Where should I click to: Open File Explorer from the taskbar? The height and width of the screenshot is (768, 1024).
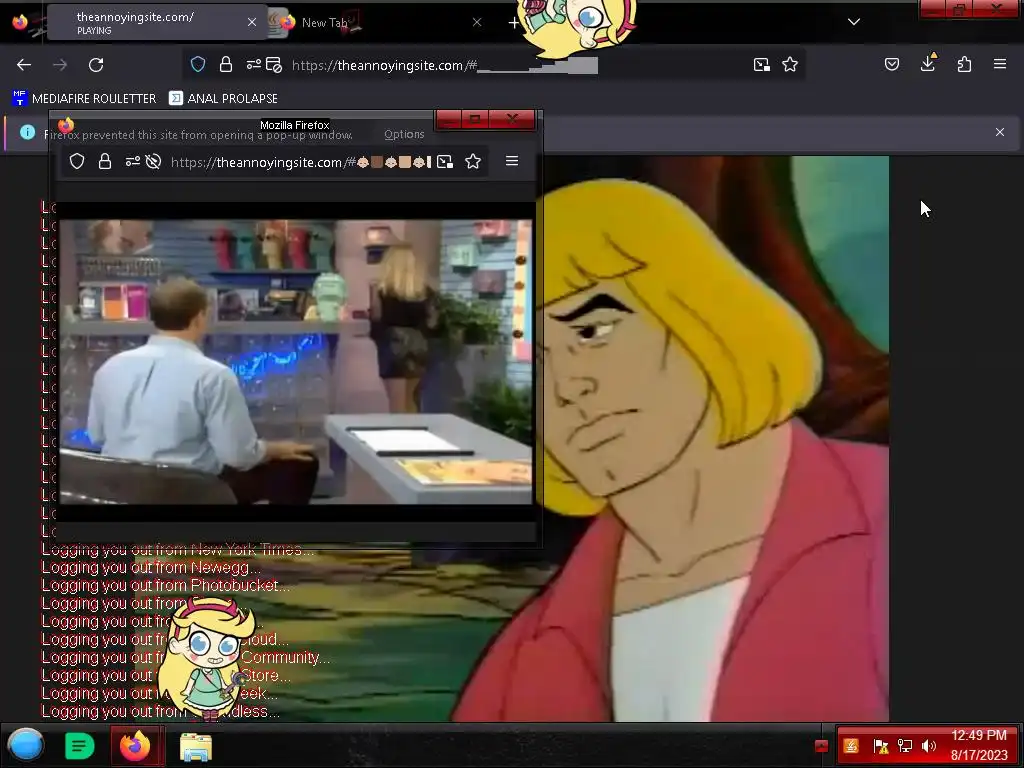click(196, 746)
